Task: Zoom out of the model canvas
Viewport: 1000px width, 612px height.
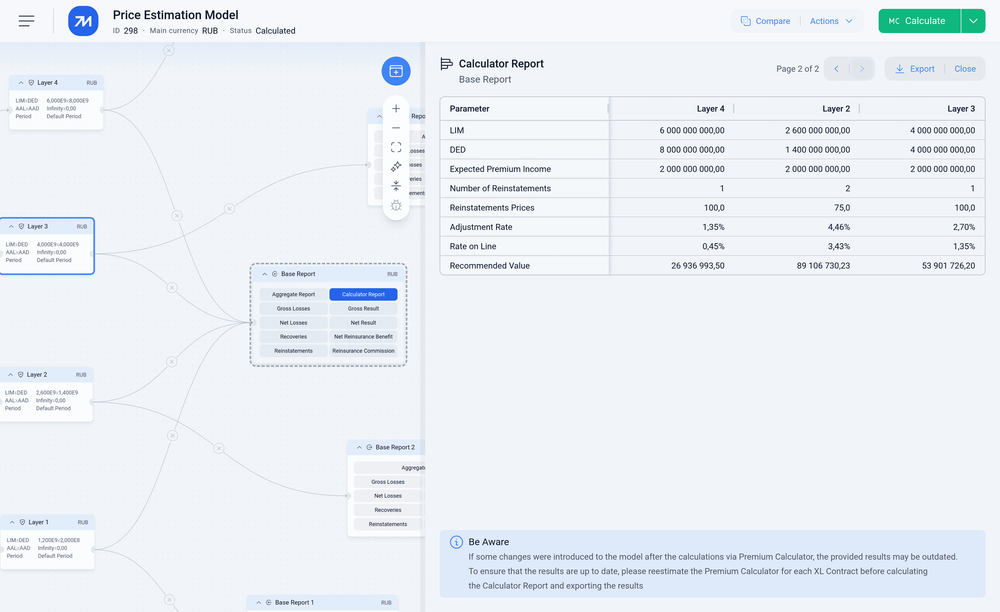Action: pos(396,128)
